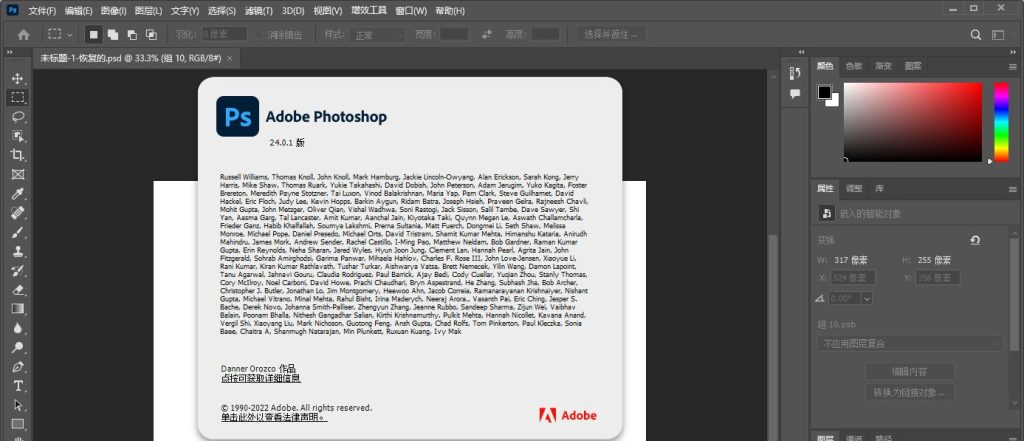The width and height of the screenshot is (1024, 441).
Task: Open the Color panel options menu
Action: click(x=1012, y=66)
